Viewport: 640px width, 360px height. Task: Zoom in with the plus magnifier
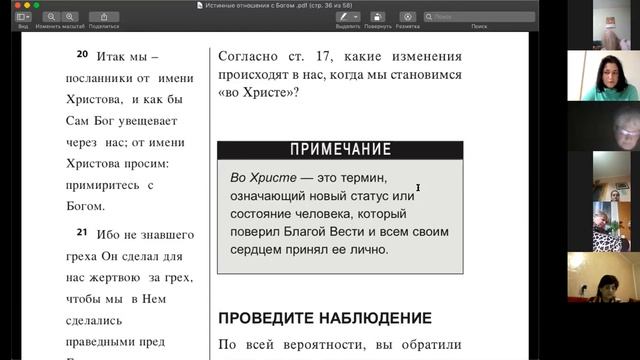(x=70, y=17)
